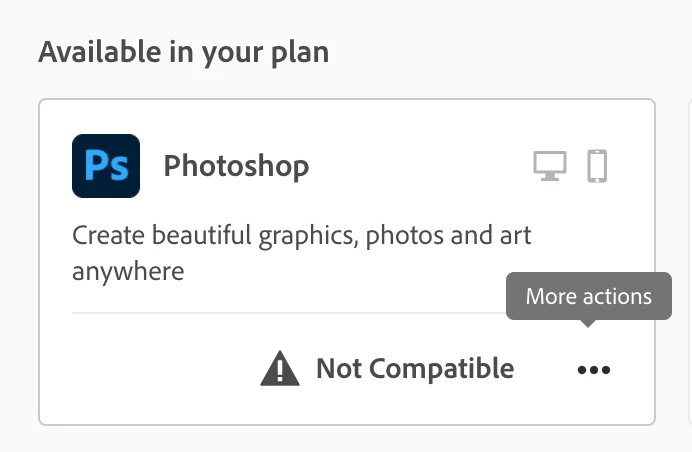Click the Photoshop Ps app icon

click(x=106, y=166)
